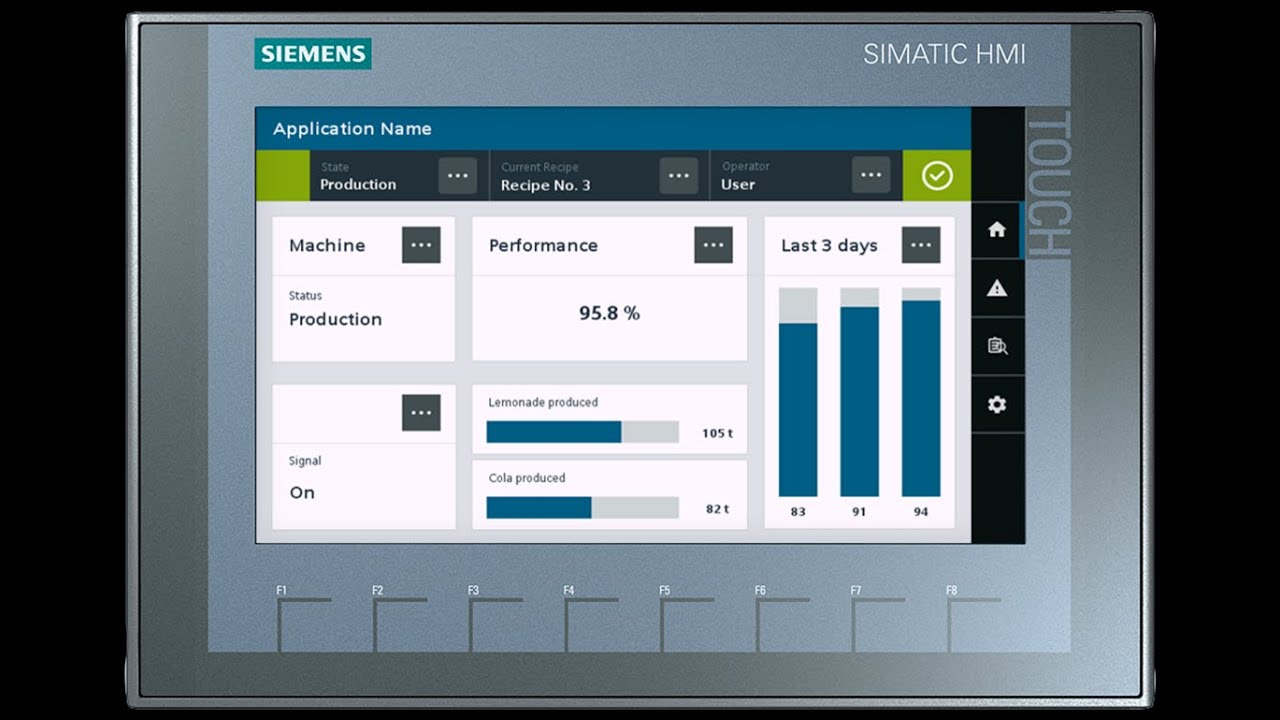Click the F6 function key
1280x720 pixels.
pos(783,620)
